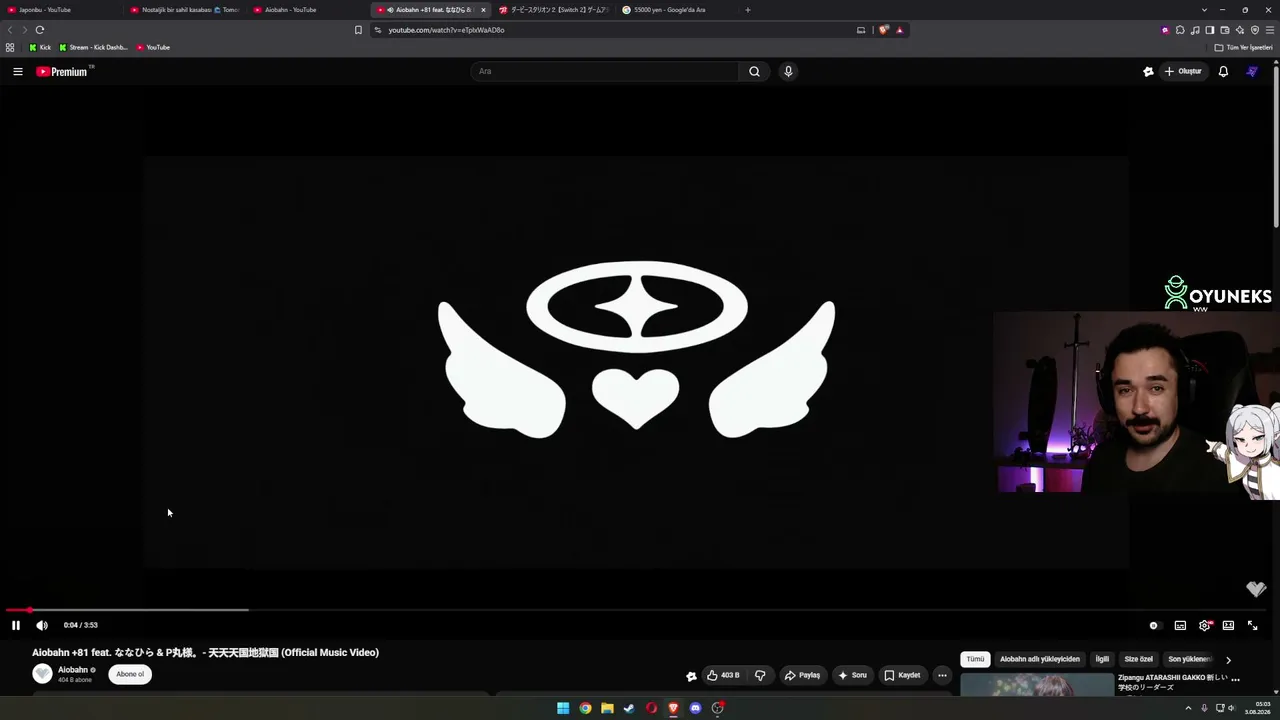The height and width of the screenshot is (720, 1280).
Task: Mute the video volume speaker icon
Action: coord(42,625)
